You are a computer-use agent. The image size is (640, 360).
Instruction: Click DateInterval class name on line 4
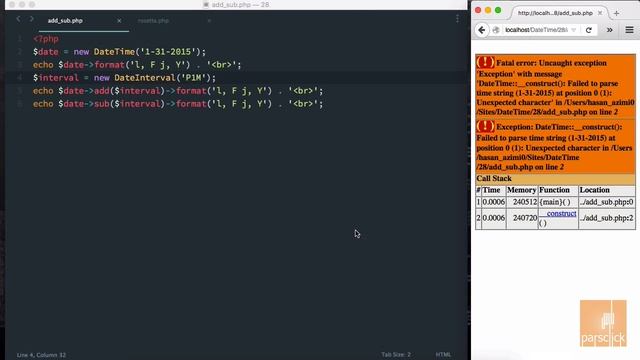tap(144, 78)
